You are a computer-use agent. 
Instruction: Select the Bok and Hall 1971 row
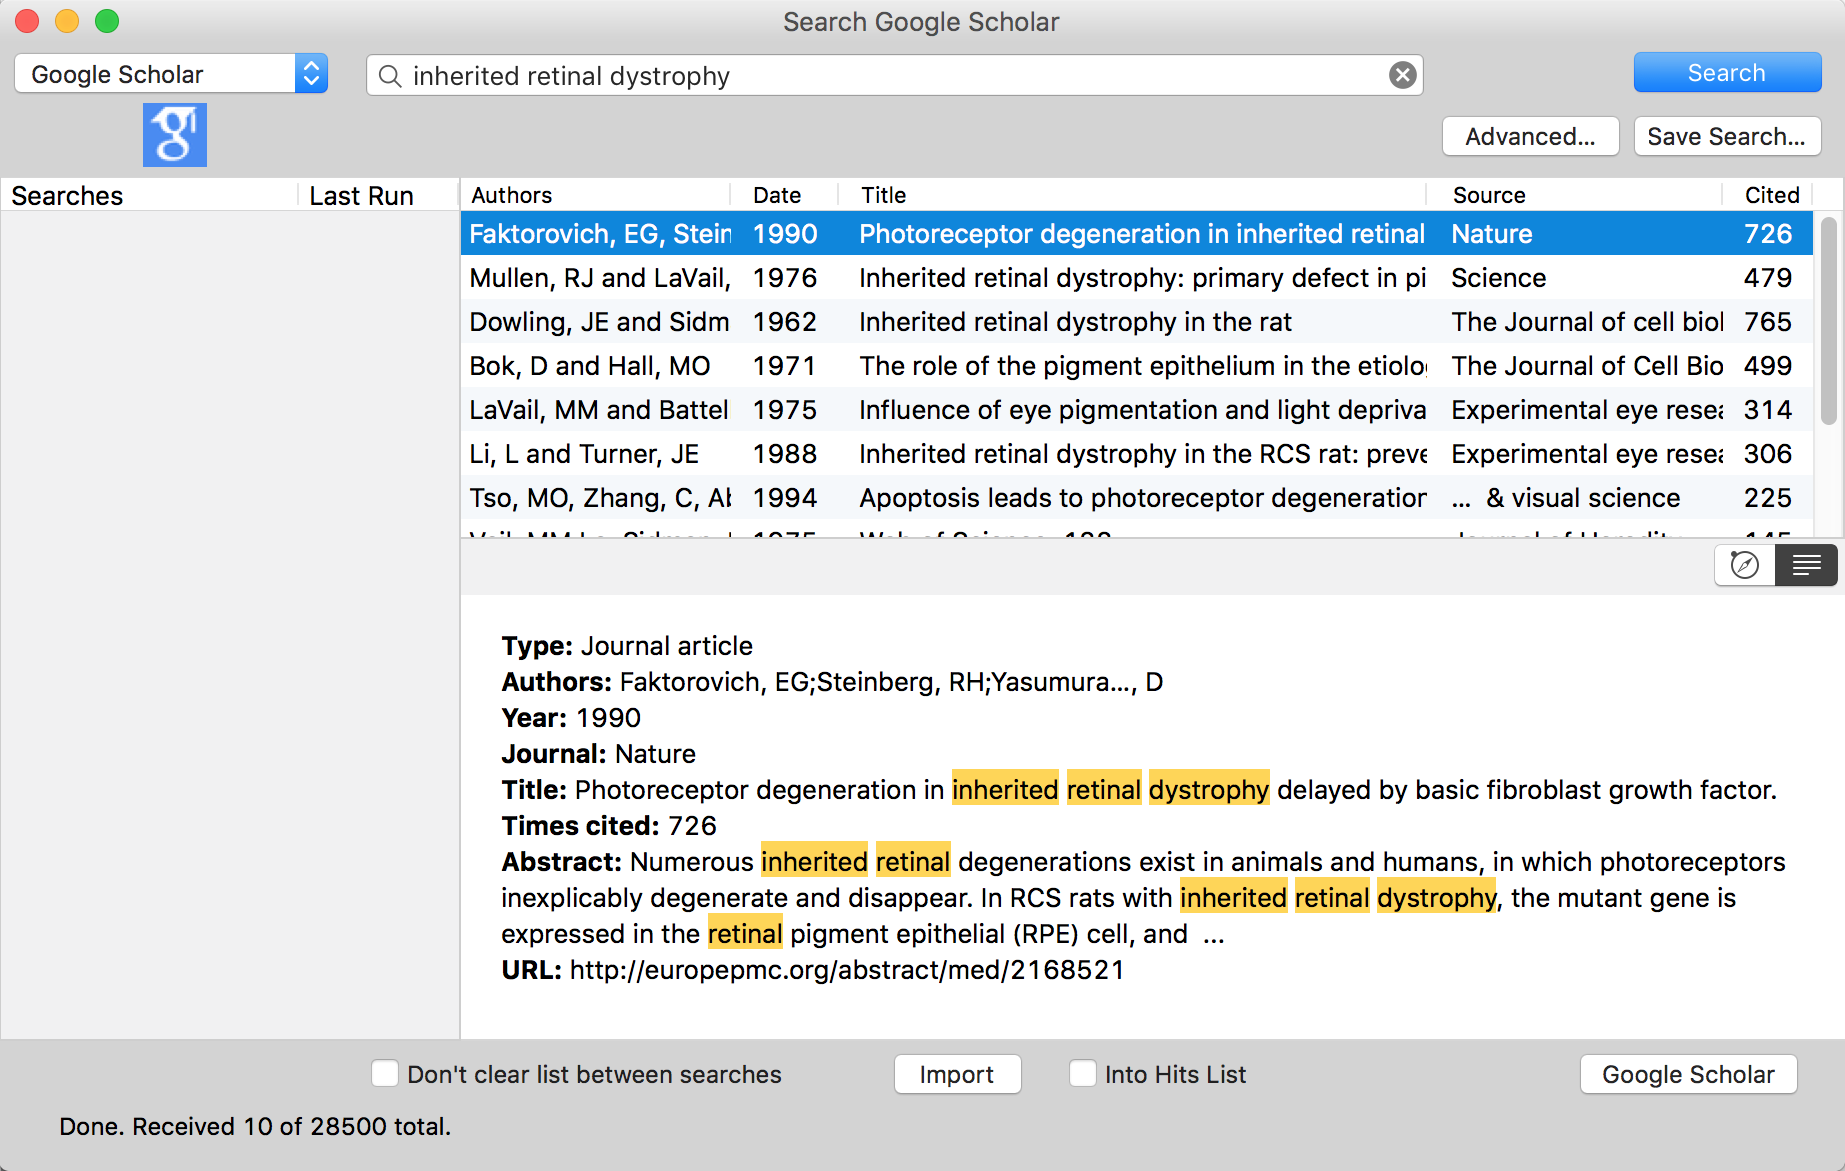[1137, 366]
